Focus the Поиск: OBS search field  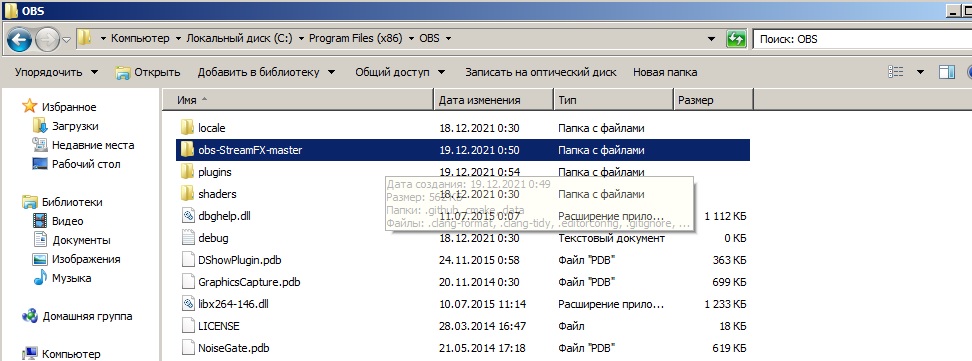(x=862, y=39)
